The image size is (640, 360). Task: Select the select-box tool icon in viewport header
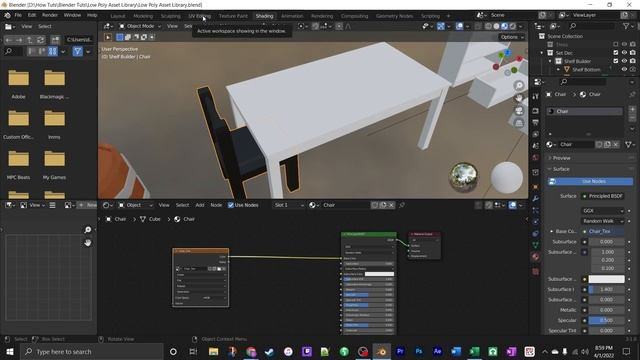(x=120, y=37)
